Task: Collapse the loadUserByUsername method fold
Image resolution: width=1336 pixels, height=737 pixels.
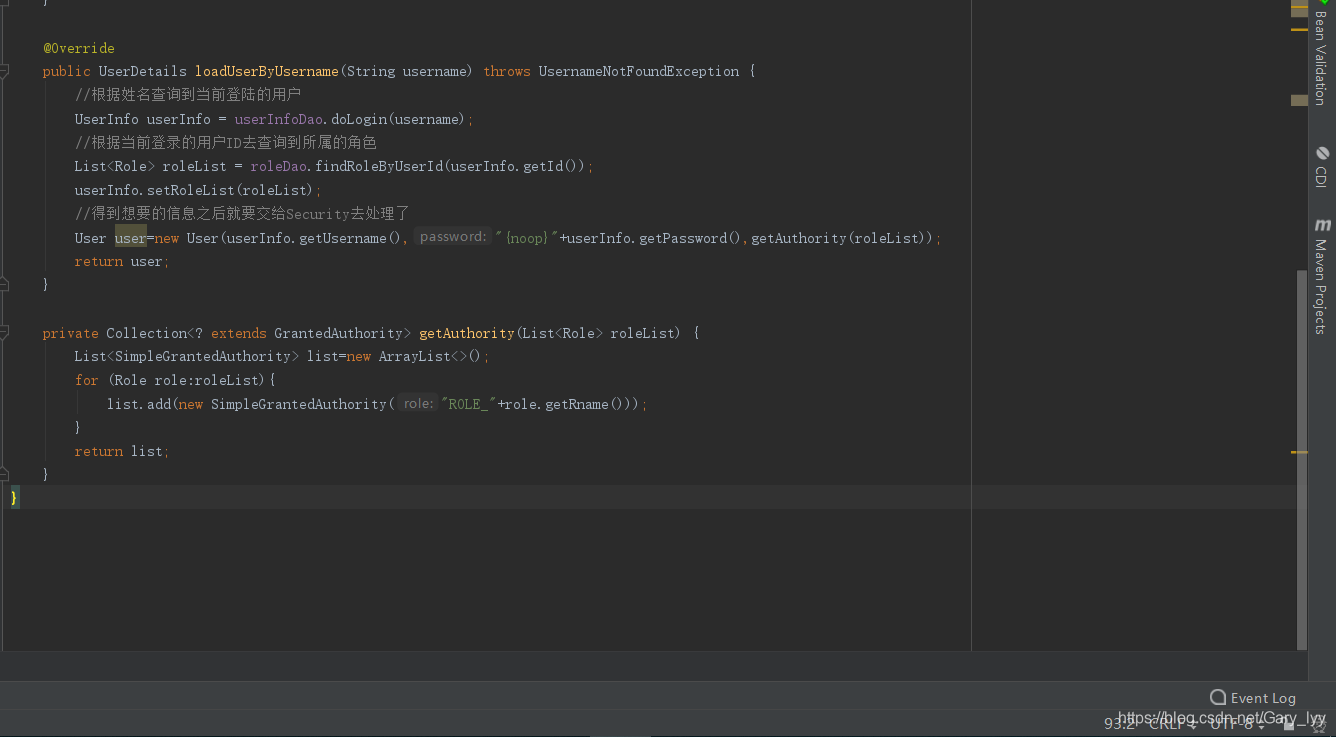Action: click(4, 71)
